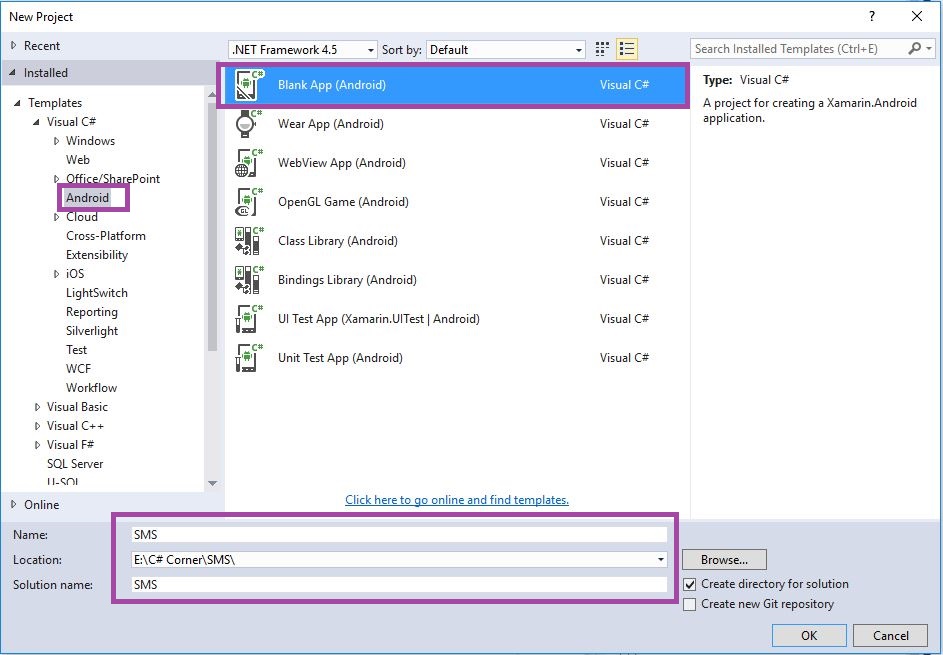Select the Silverlight category
The image size is (943, 655).
tap(92, 331)
